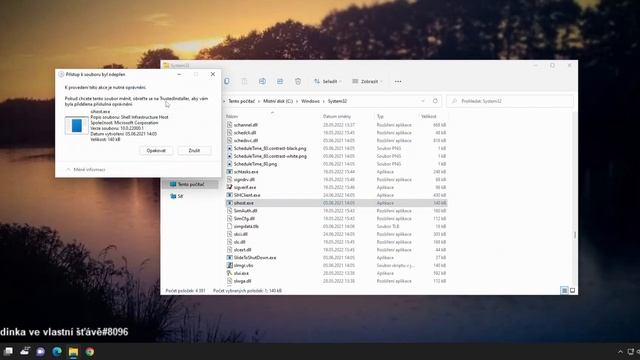640x360 pixels.
Task: Click the Share icon in Explorer toolbar
Action: click(x=280, y=81)
